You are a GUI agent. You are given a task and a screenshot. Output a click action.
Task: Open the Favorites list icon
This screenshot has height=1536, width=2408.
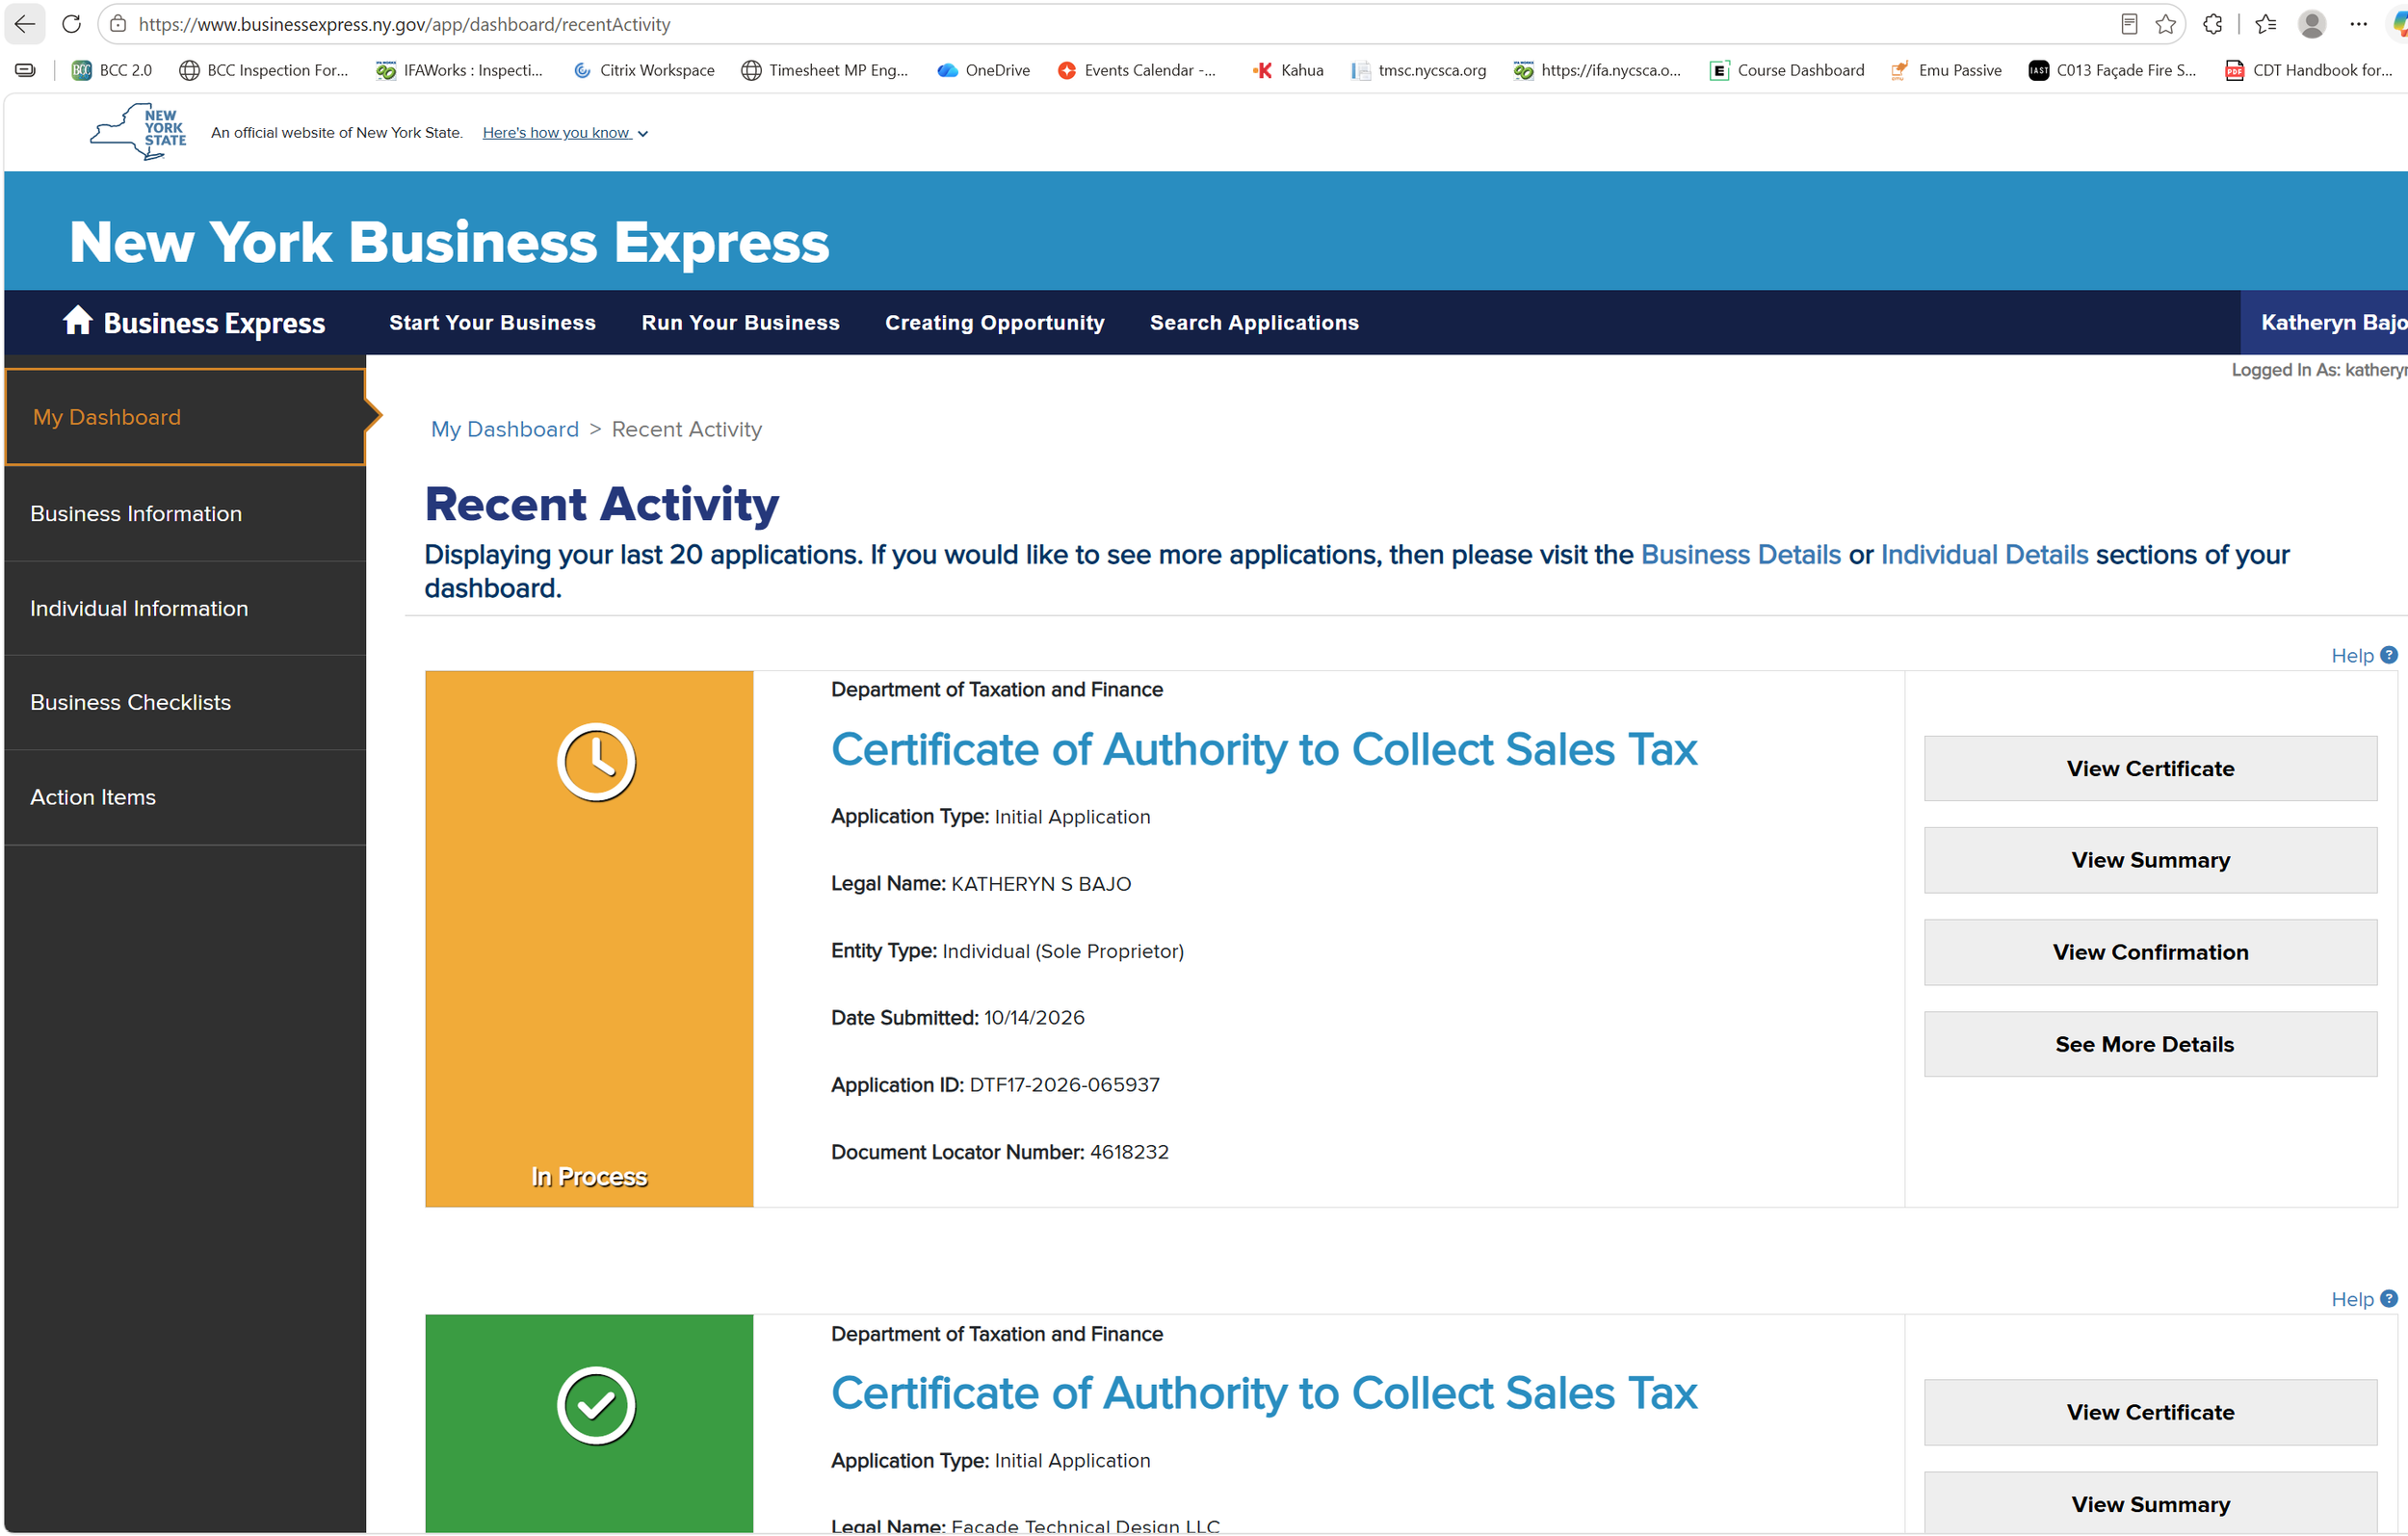[2266, 24]
